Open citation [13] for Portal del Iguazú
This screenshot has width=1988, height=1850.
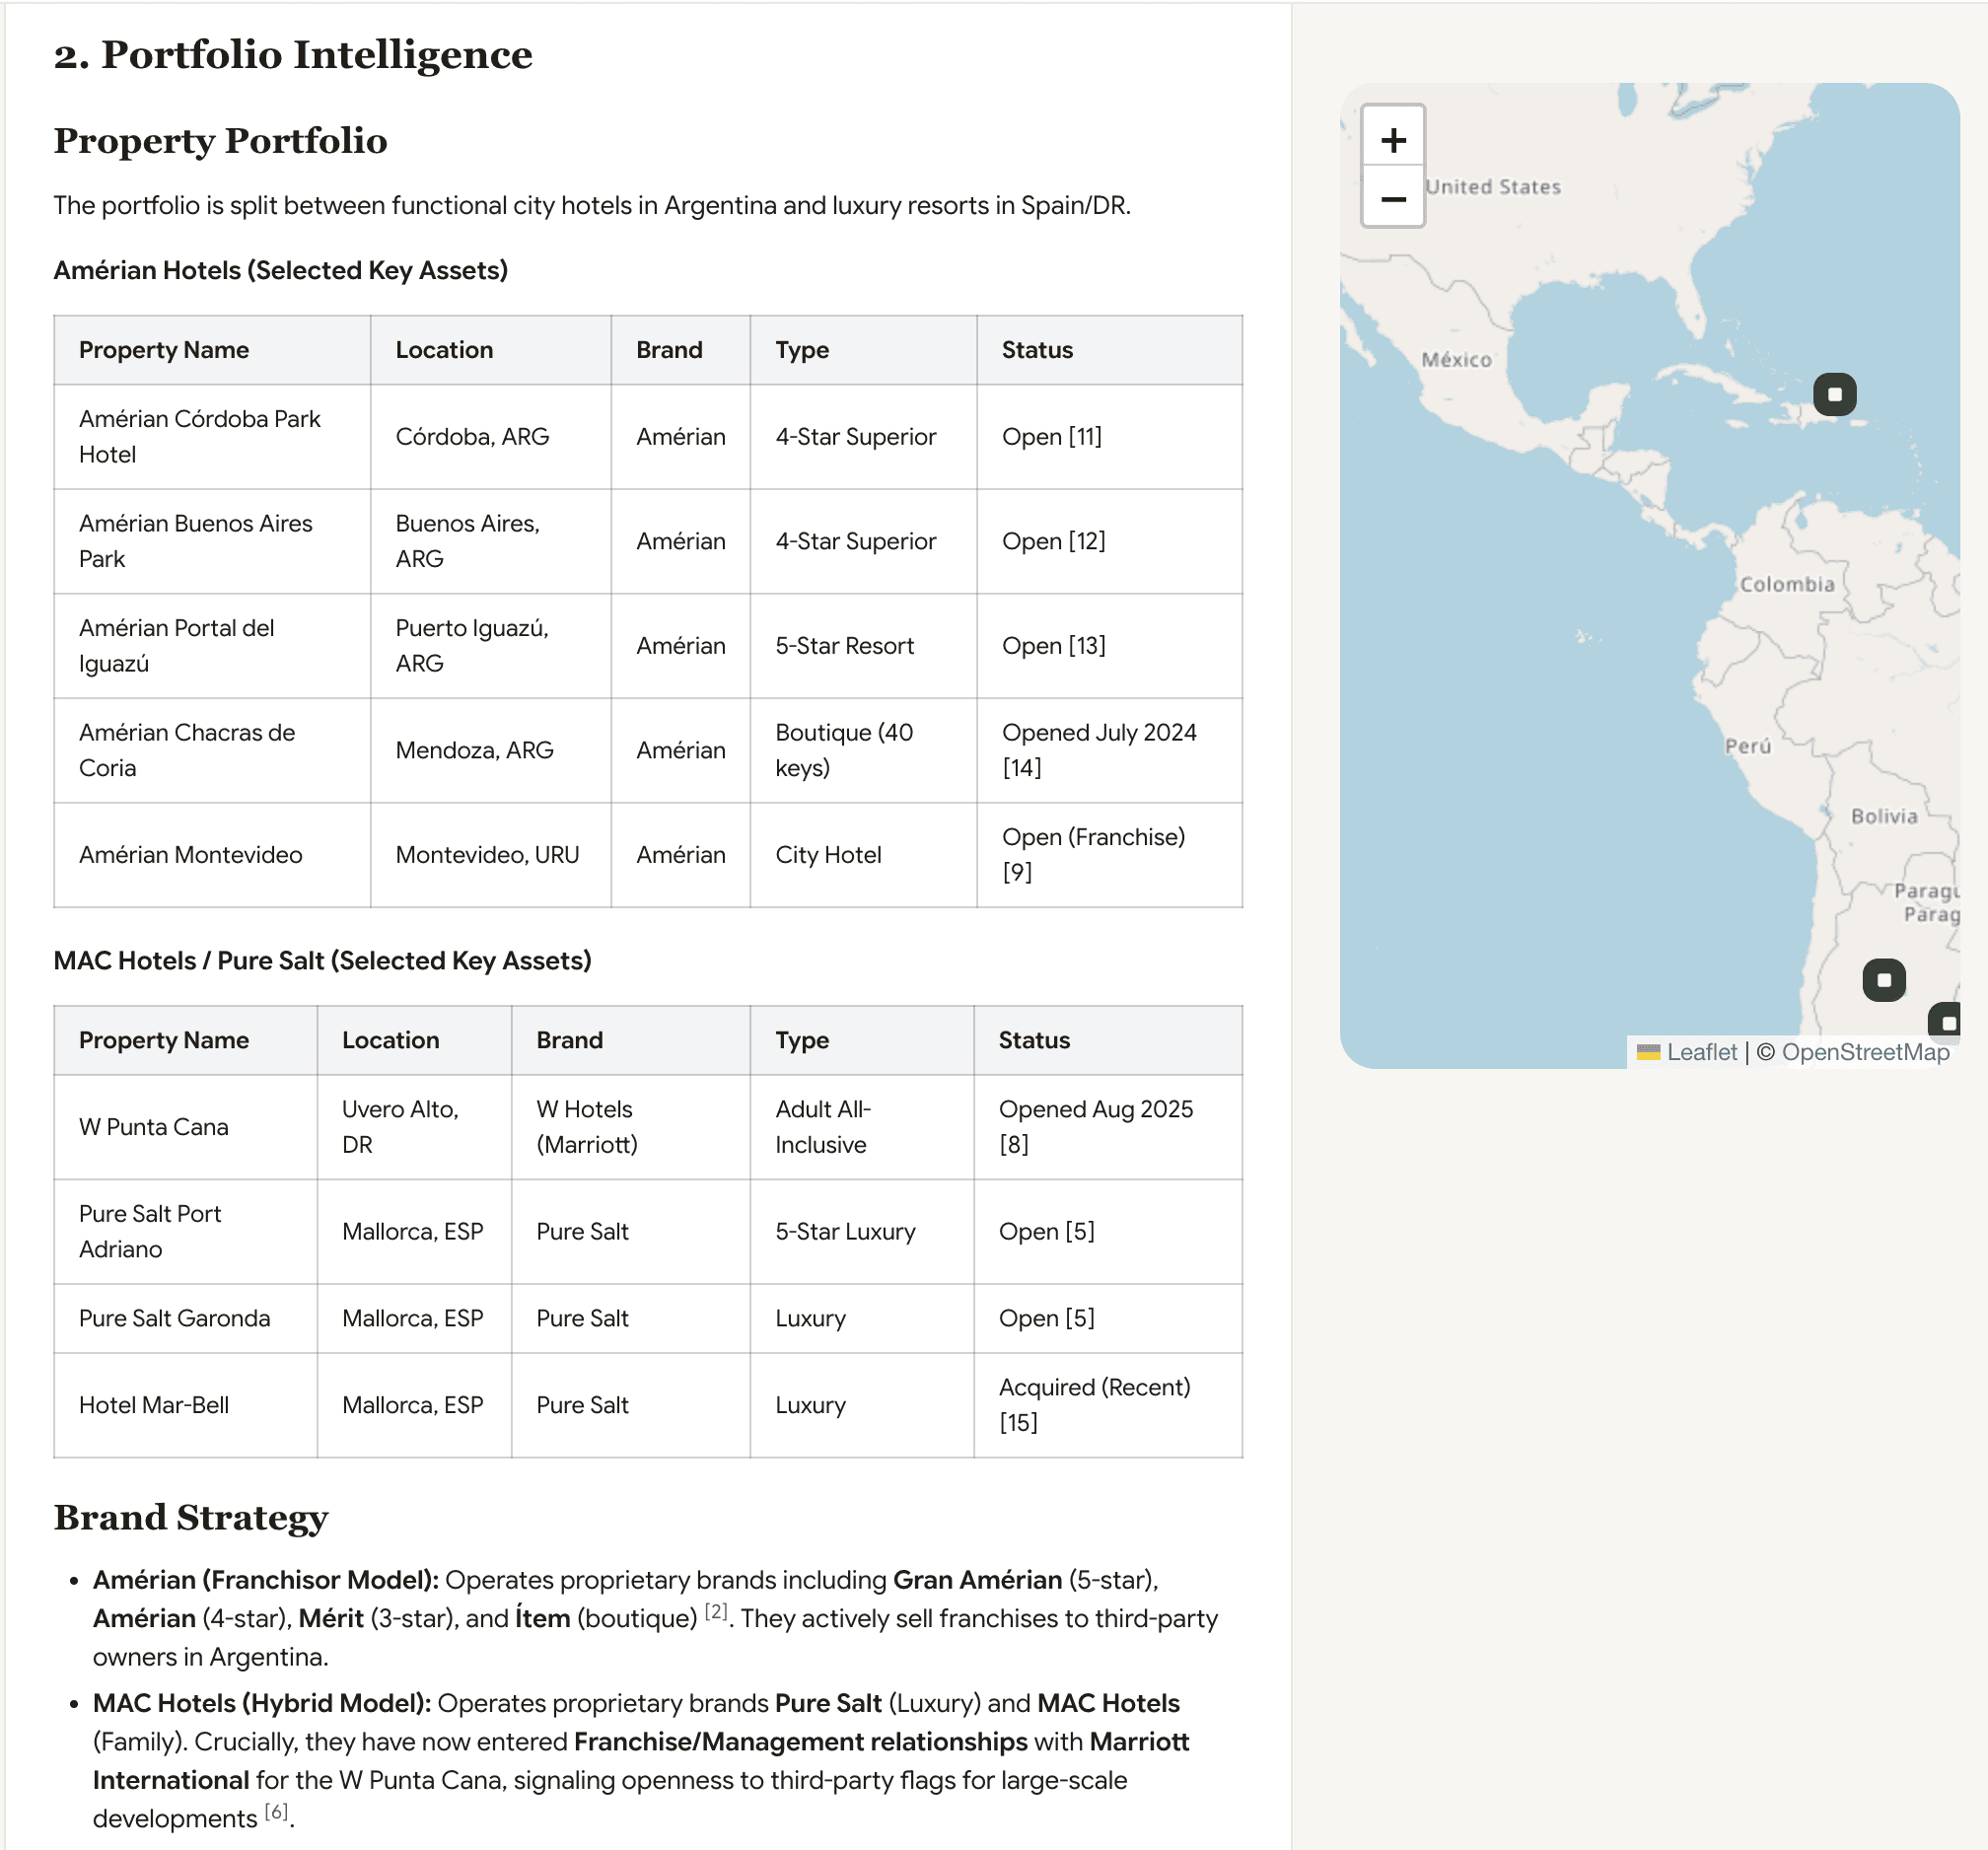[1086, 646]
